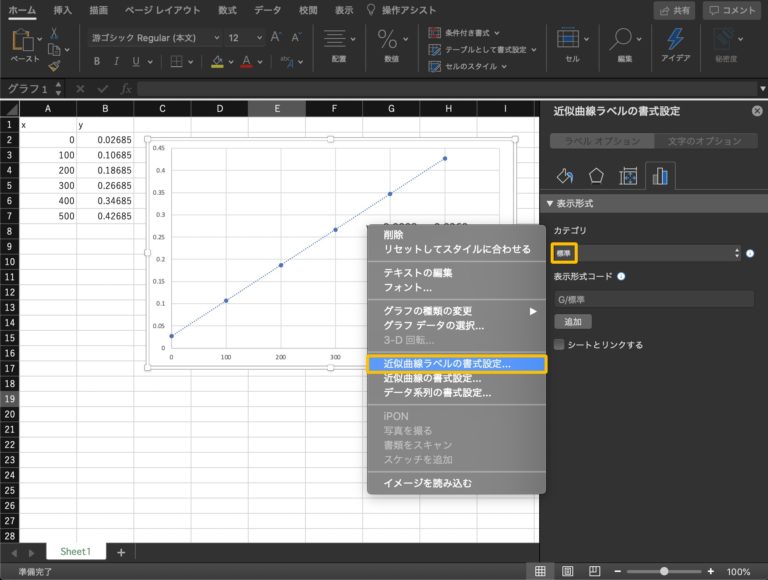Image resolution: width=768 pixels, height=580 pixels.
Task: Click the Tell Me (操作アシスト) lightbulb
Action: point(371,10)
